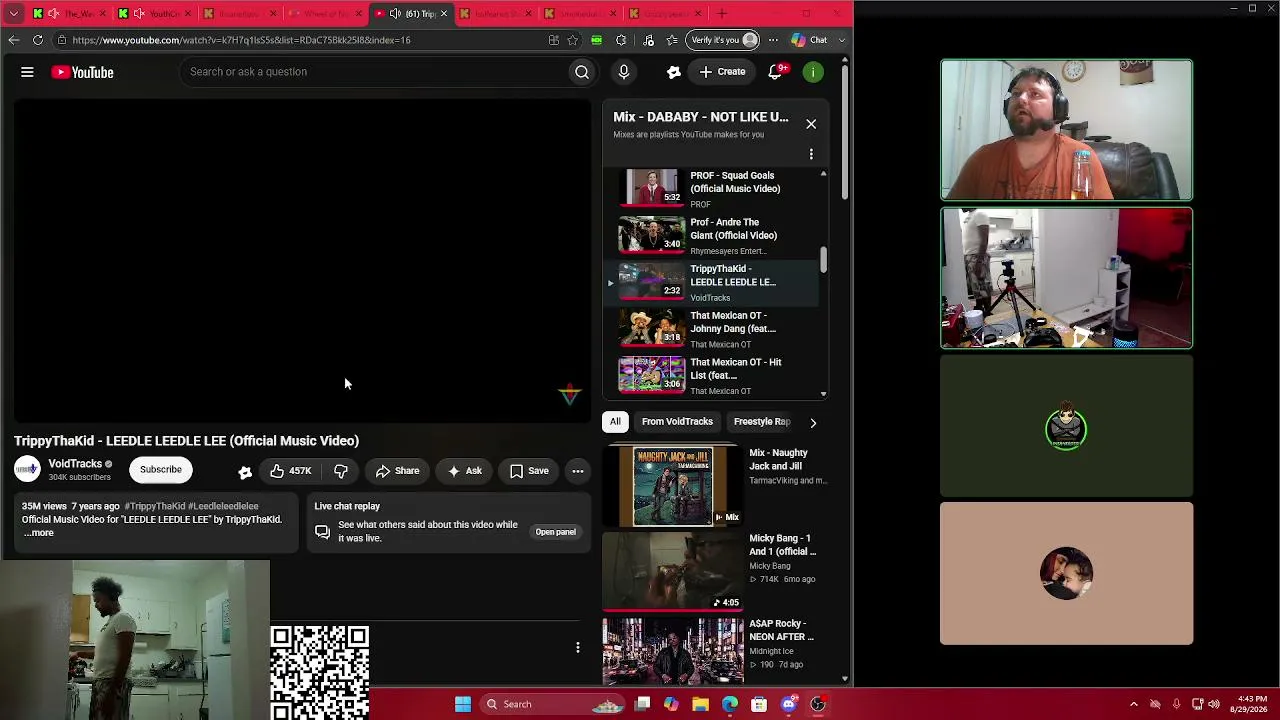Select the From VoidTracks filter chip
Image resolution: width=1280 pixels, height=720 pixels.
pyautogui.click(x=677, y=422)
